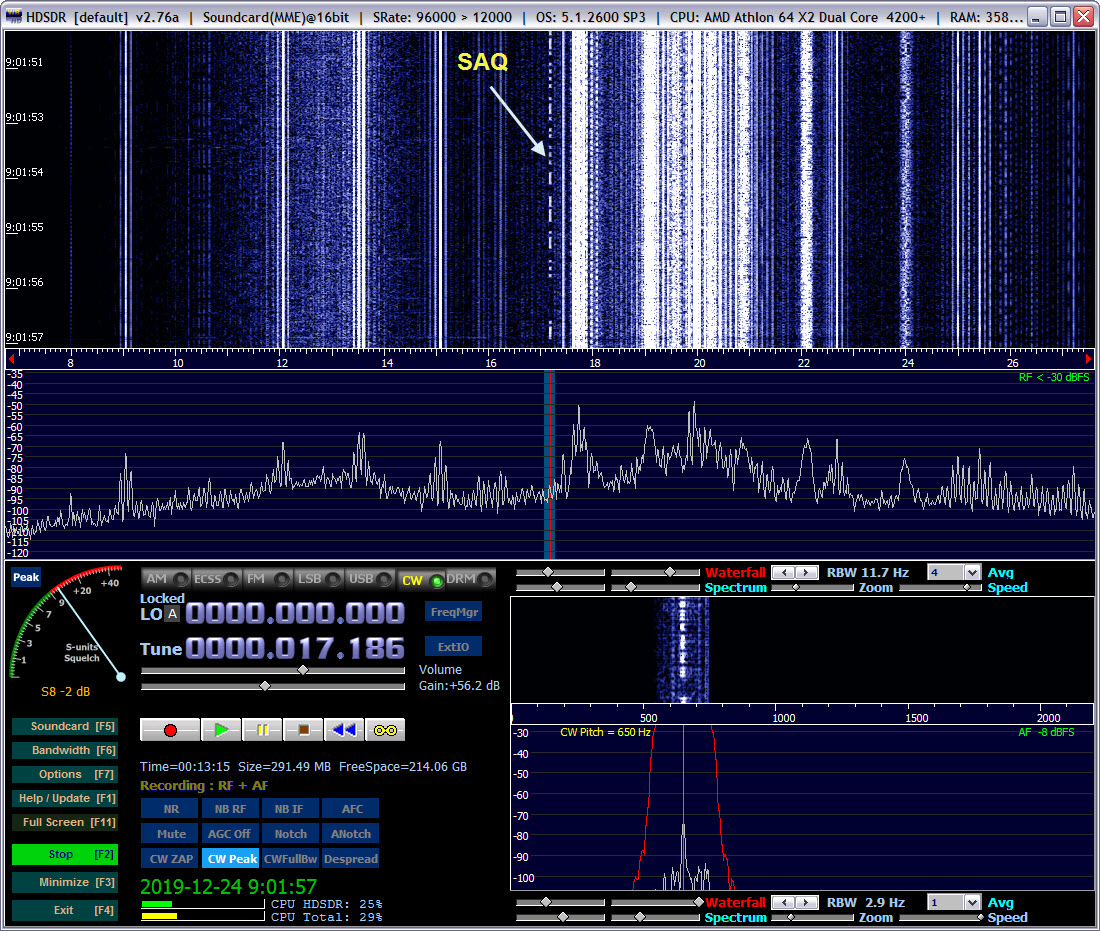Click the upper RBW right arrow
The image size is (1100, 931).
[x=807, y=572]
